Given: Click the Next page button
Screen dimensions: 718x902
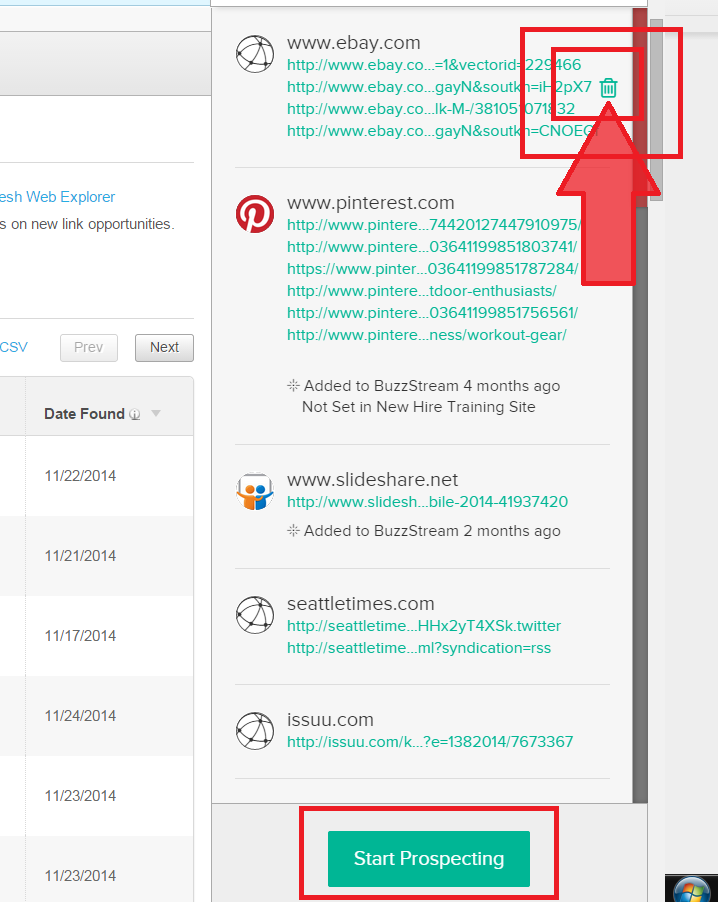Looking at the screenshot, I should [165, 347].
